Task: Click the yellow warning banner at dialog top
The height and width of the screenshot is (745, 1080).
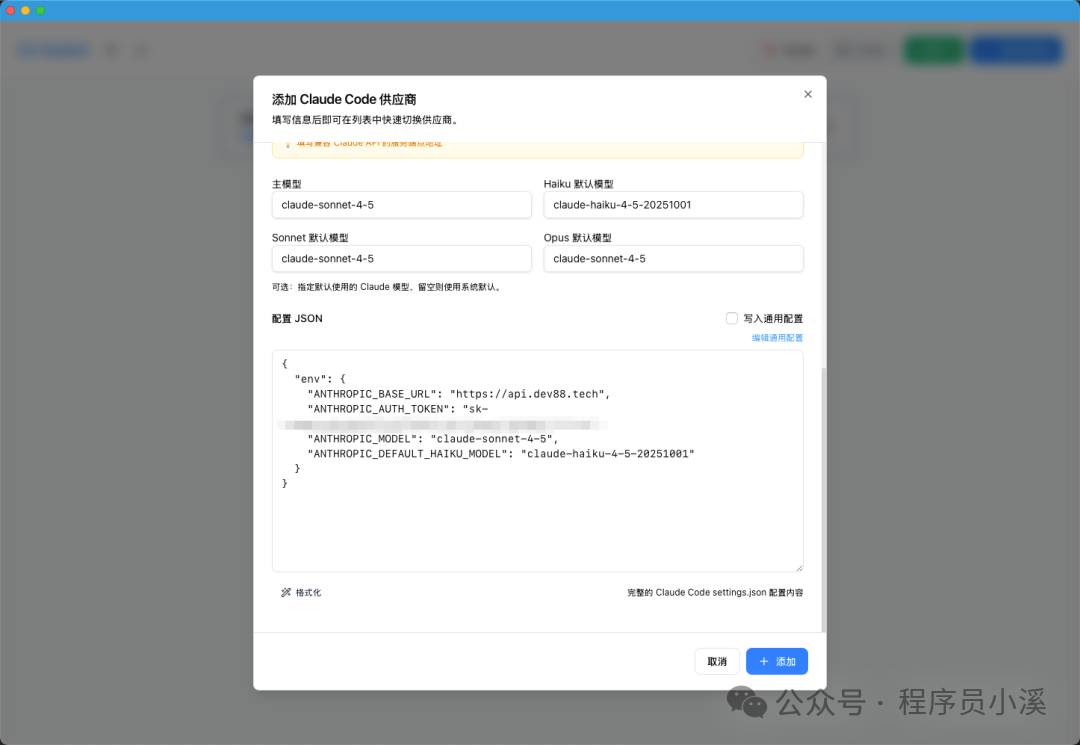Action: (x=538, y=145)
